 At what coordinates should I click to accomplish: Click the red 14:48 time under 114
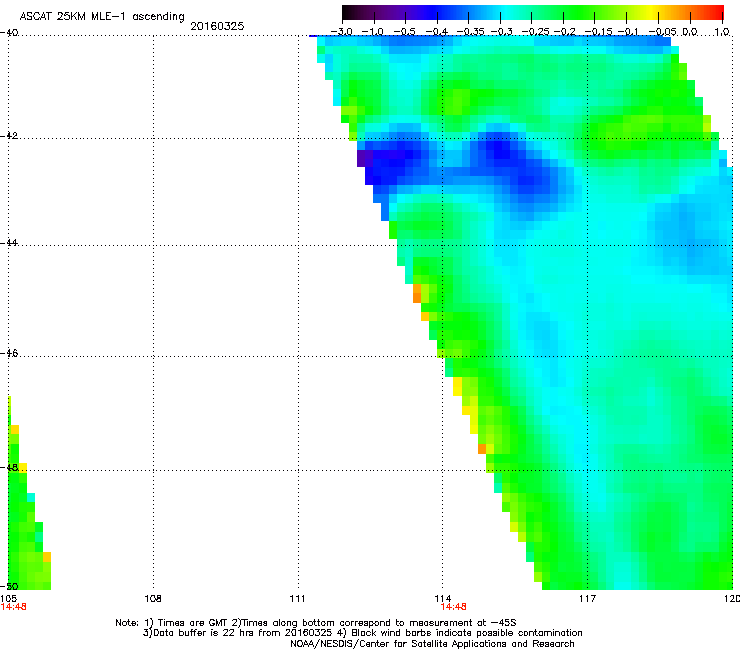click(x=454, y=607)
